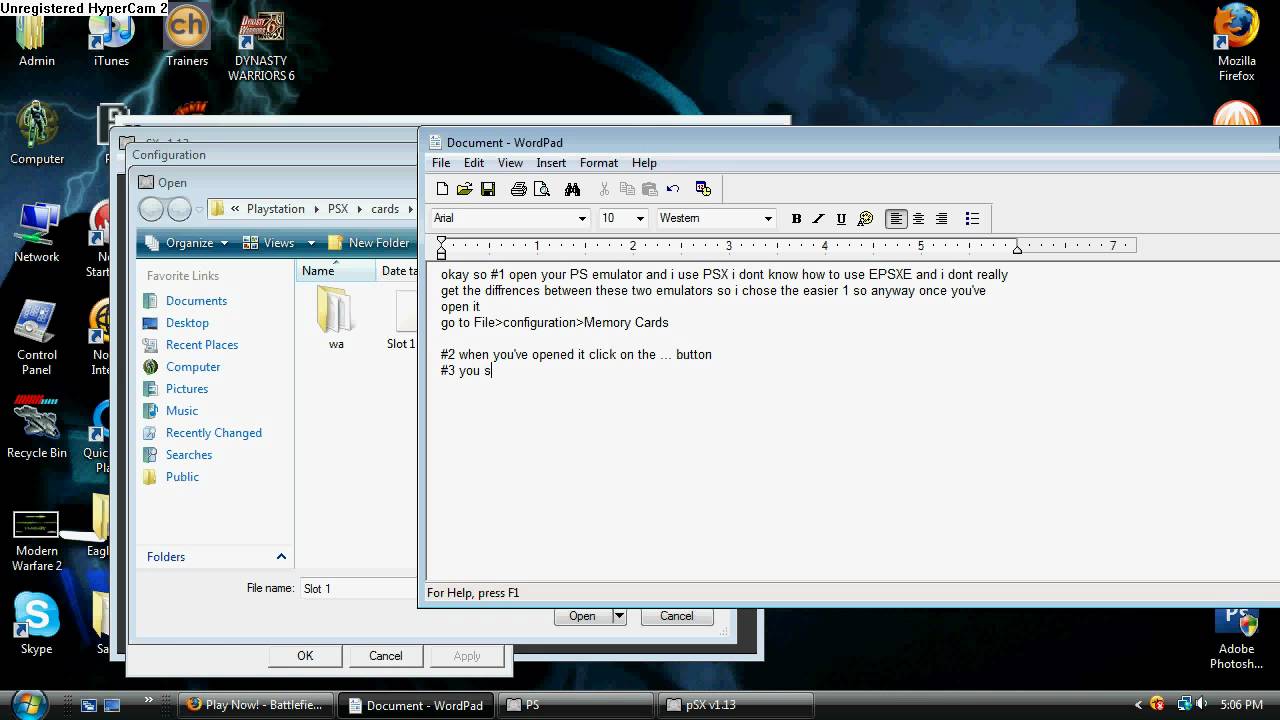Save the WordPad document via floppy icon
This screenshot has height=720, width=1280.
pyautogui.click(x=488, y=189)
